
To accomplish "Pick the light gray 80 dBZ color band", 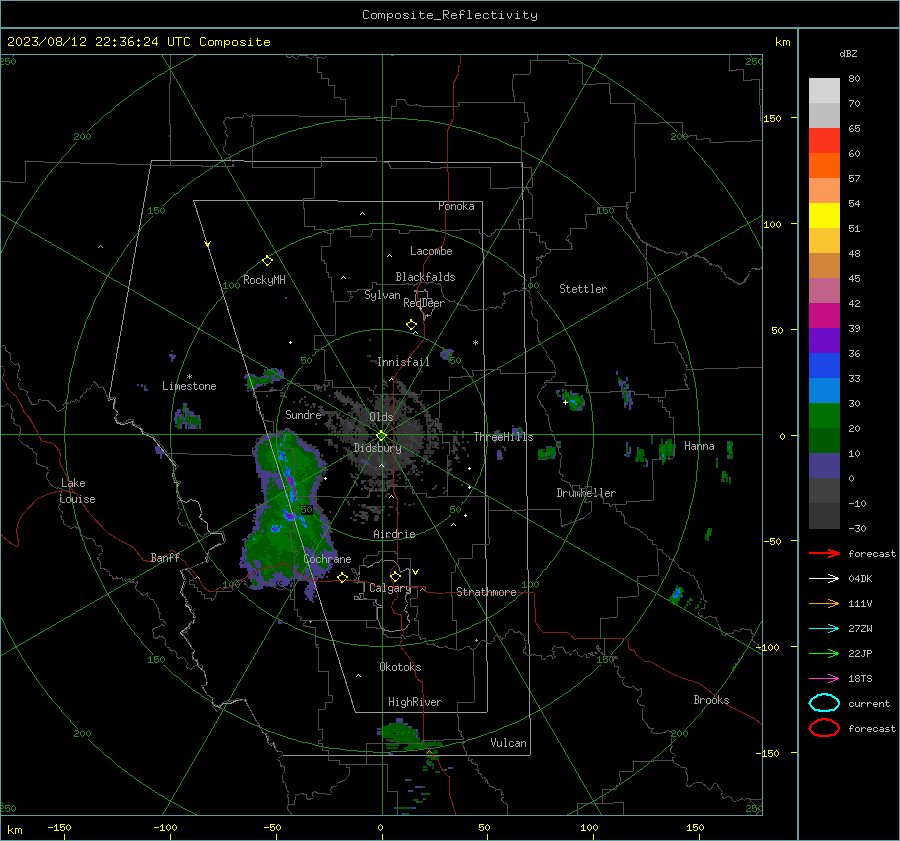I will (824, 90).
